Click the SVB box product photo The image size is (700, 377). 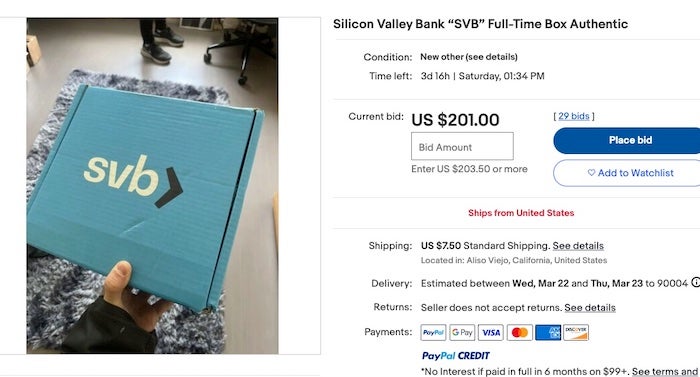[x=152, y=186]
